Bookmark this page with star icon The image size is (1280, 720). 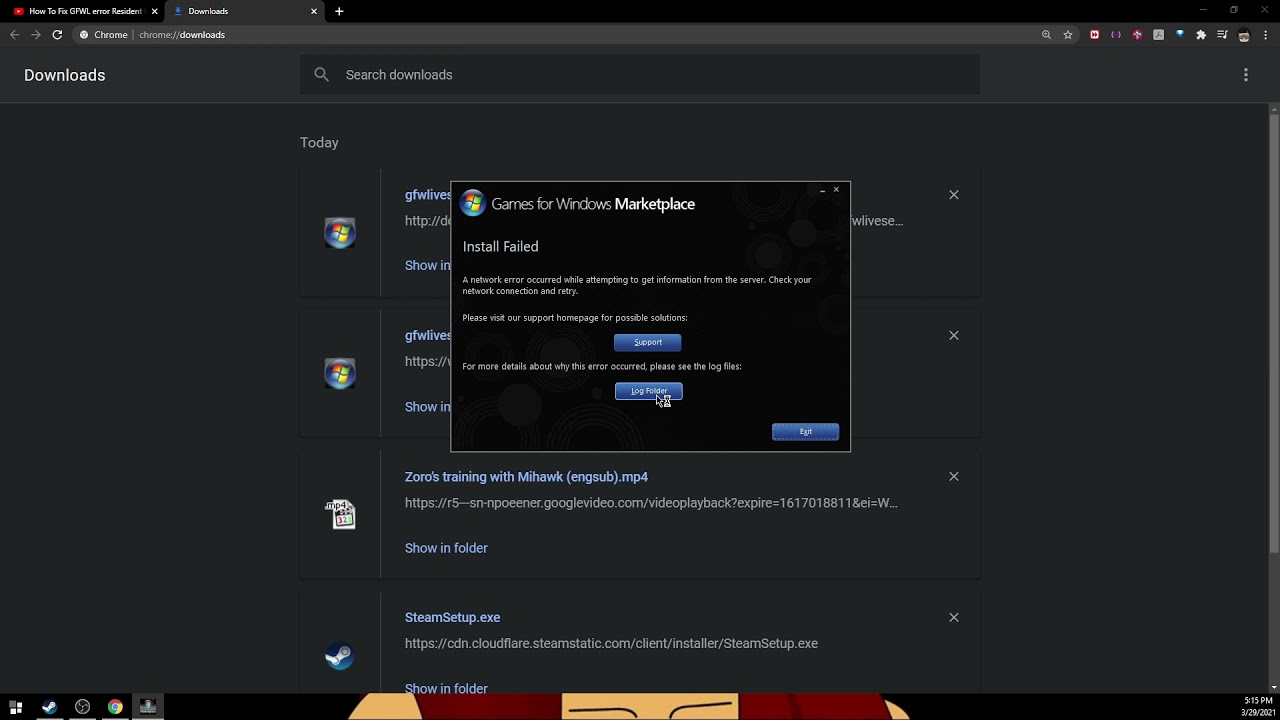tap(1068, 35)
